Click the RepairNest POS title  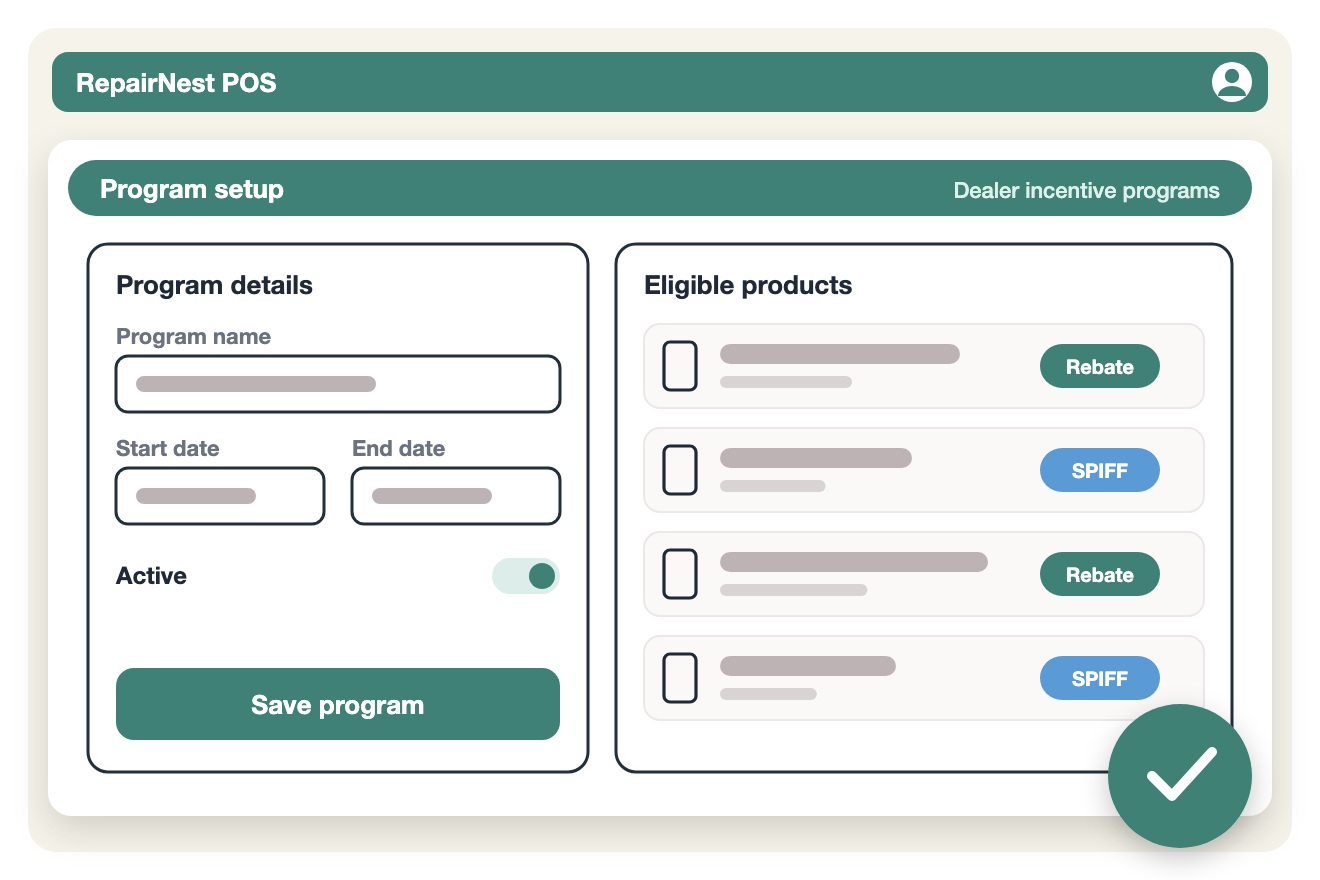pyautogui.click(x=176, y=82)
